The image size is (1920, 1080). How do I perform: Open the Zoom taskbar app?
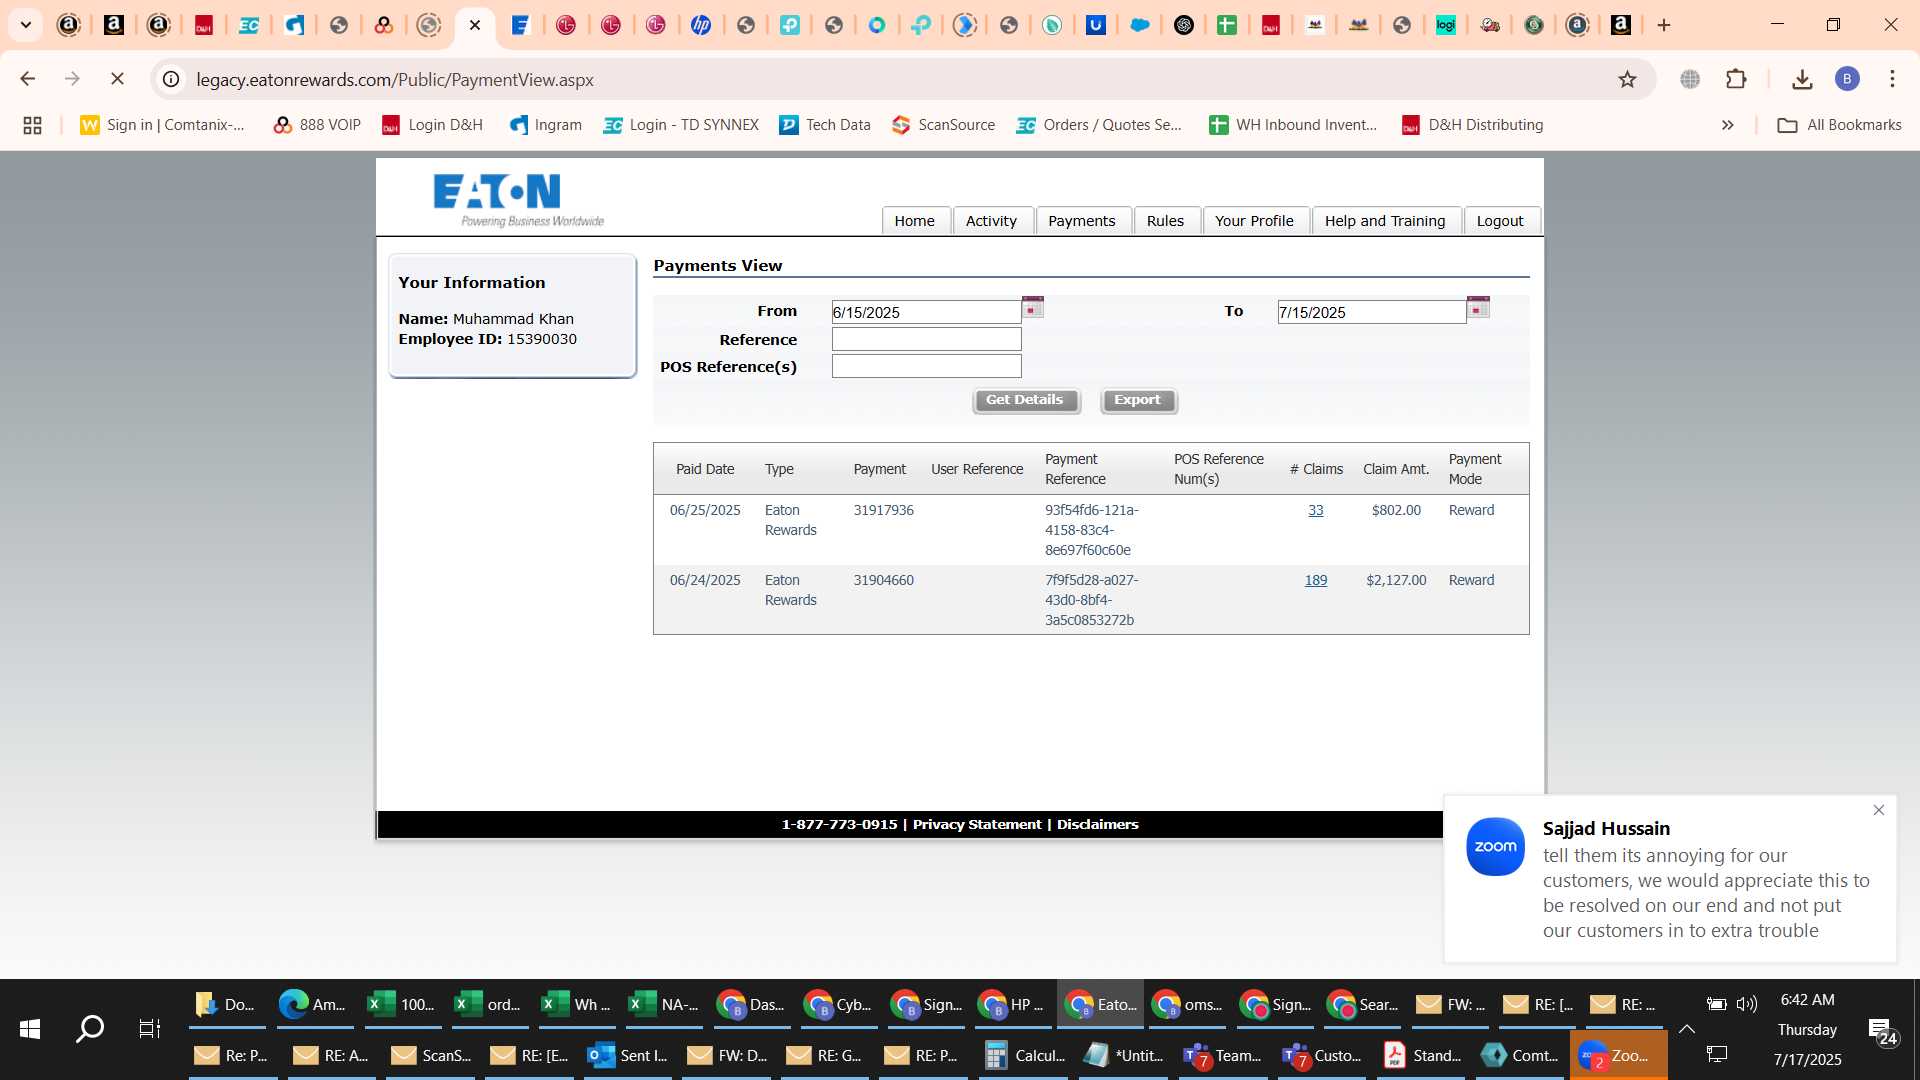(1618, 1055)
